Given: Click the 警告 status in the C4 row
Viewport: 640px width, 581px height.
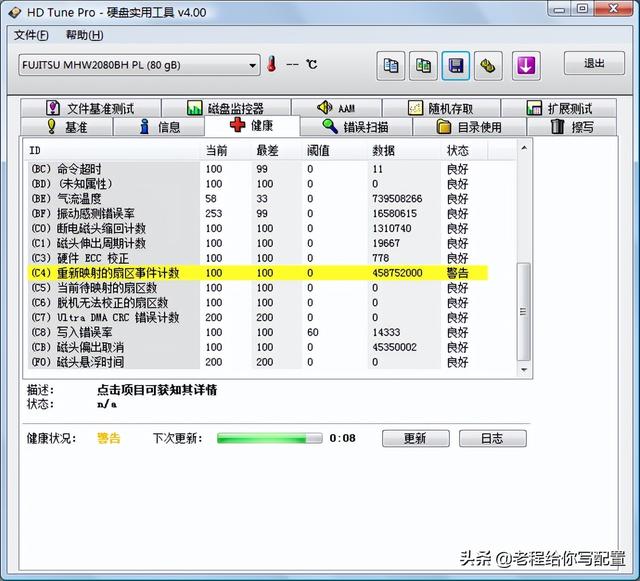Looking at the screenshot, I should point(458,273).
